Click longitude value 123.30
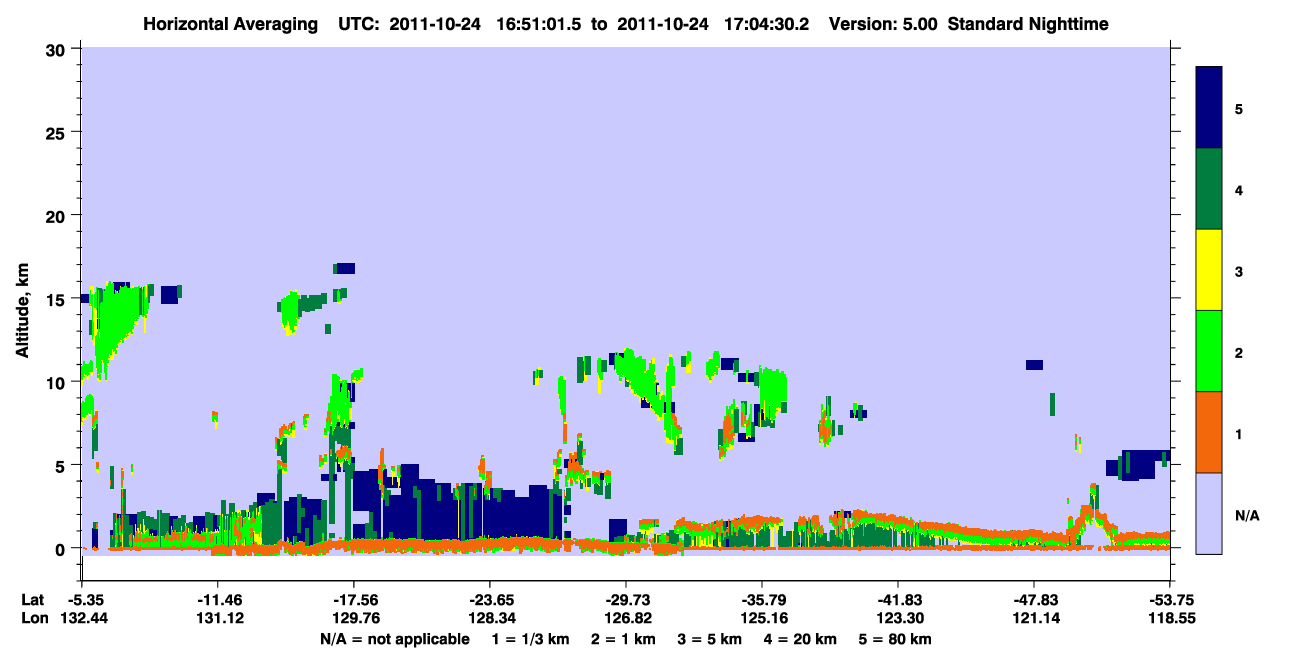This screenshot has width=1300, height=667. [898, 618]
